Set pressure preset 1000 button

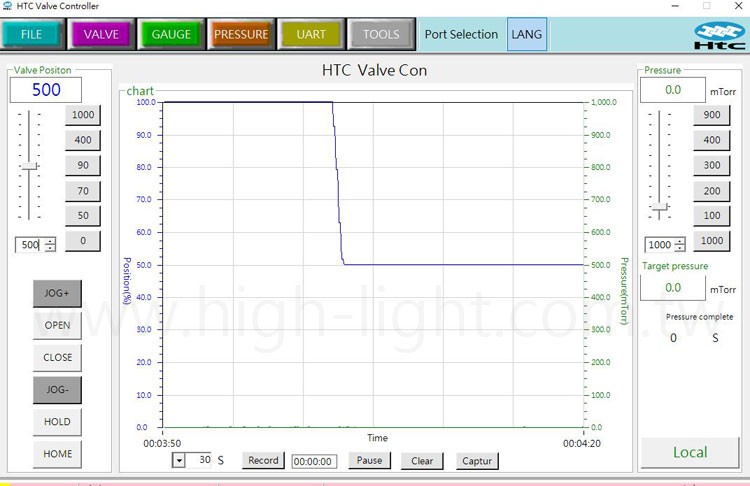click(x=712, y=241)
